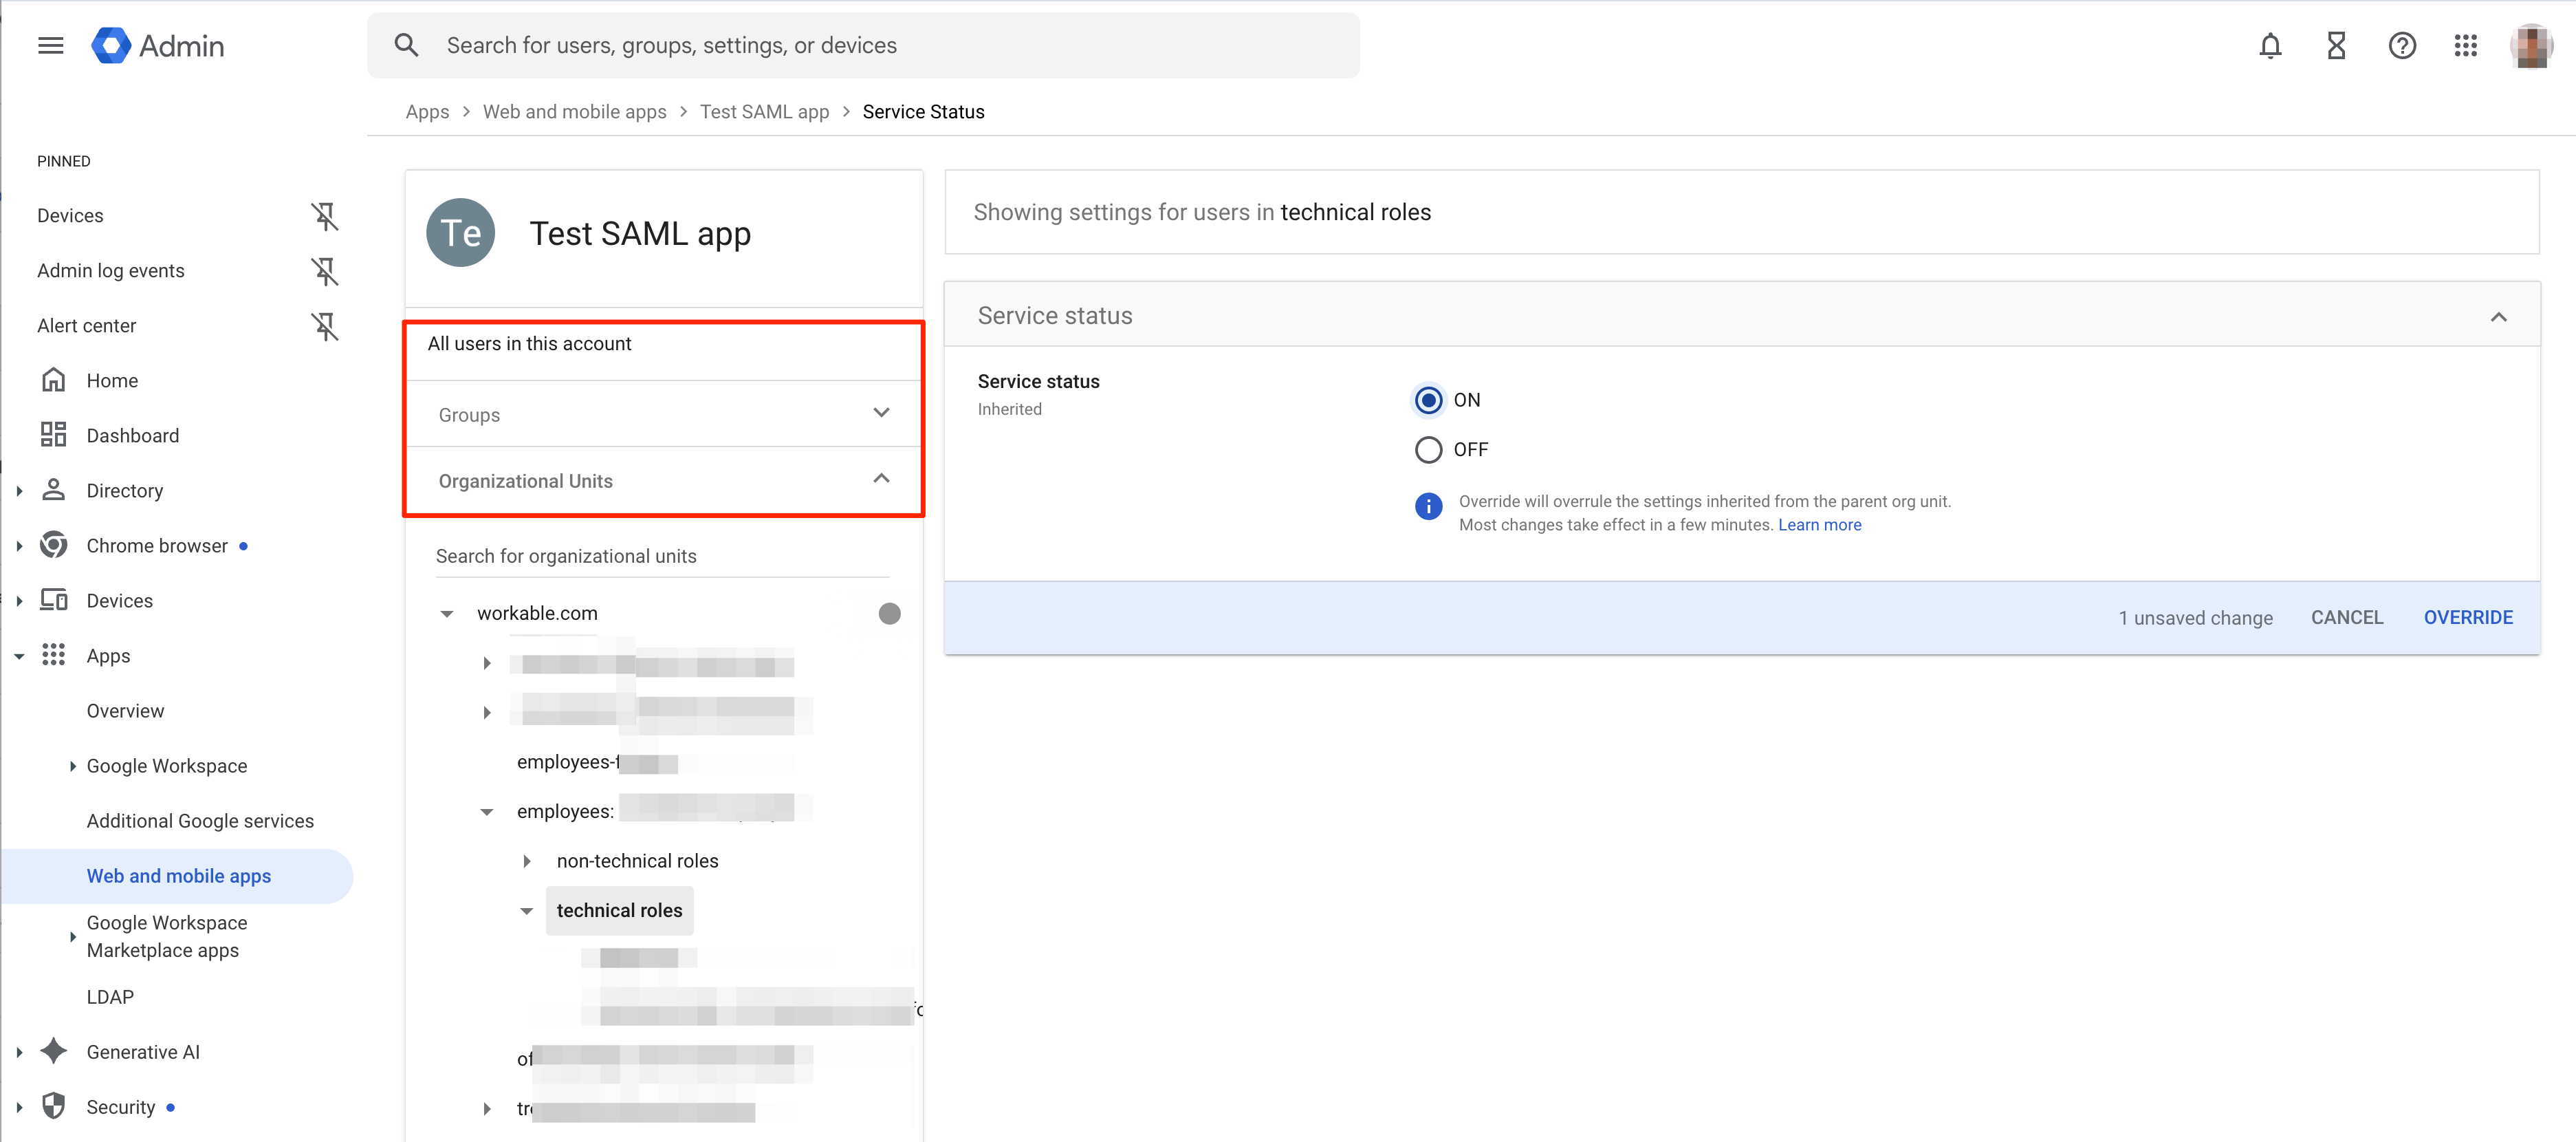Image resolution: width=2576 pixels, height=1142 pixels.
Task: Select the OFF service status radio
Action: coord(1428,450)
